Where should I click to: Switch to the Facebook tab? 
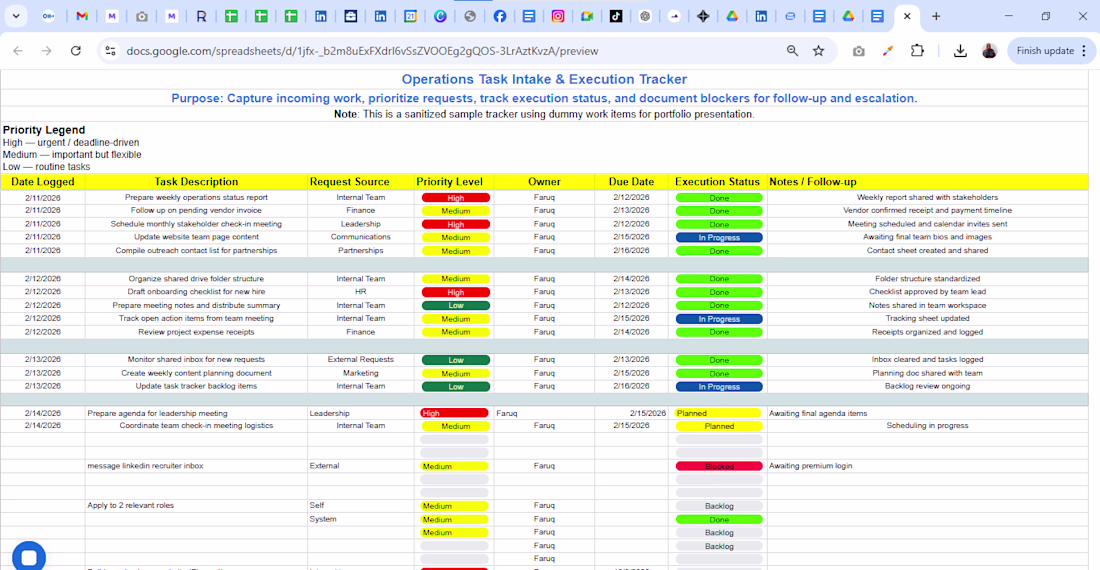499,16
